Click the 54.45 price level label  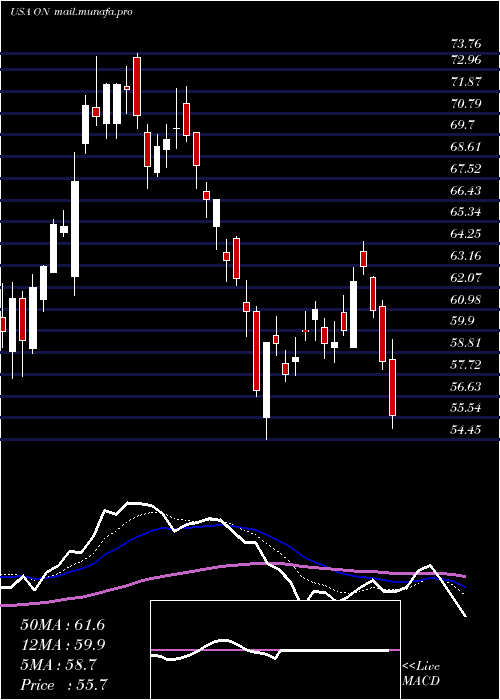pyautogui.click(x=467, y=429)
